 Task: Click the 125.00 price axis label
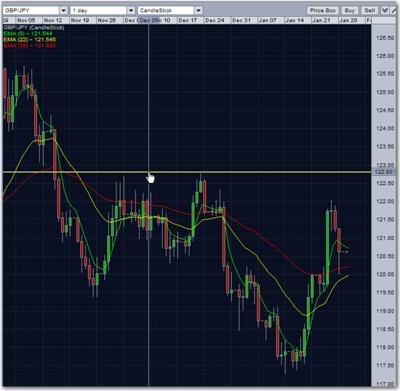(x=385, y=92)
